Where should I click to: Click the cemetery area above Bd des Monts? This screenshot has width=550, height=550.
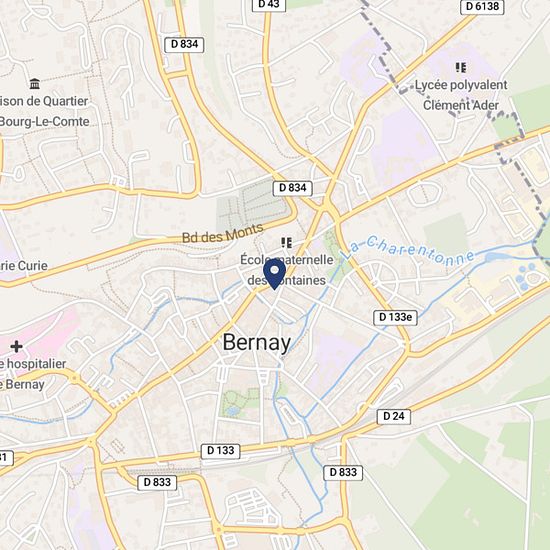click(x=252, y=204)
